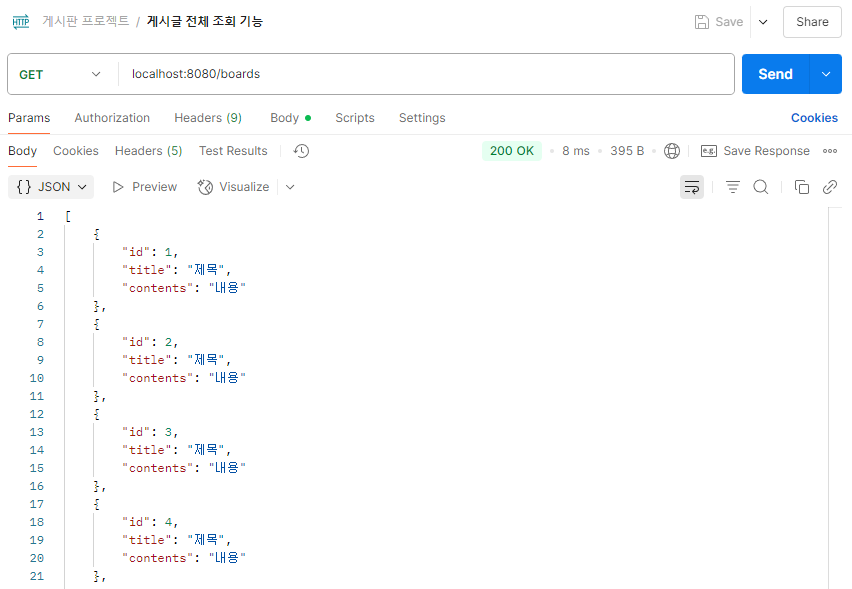
Task: Copy the response body to clipboard
Action: tap(801, 187)
